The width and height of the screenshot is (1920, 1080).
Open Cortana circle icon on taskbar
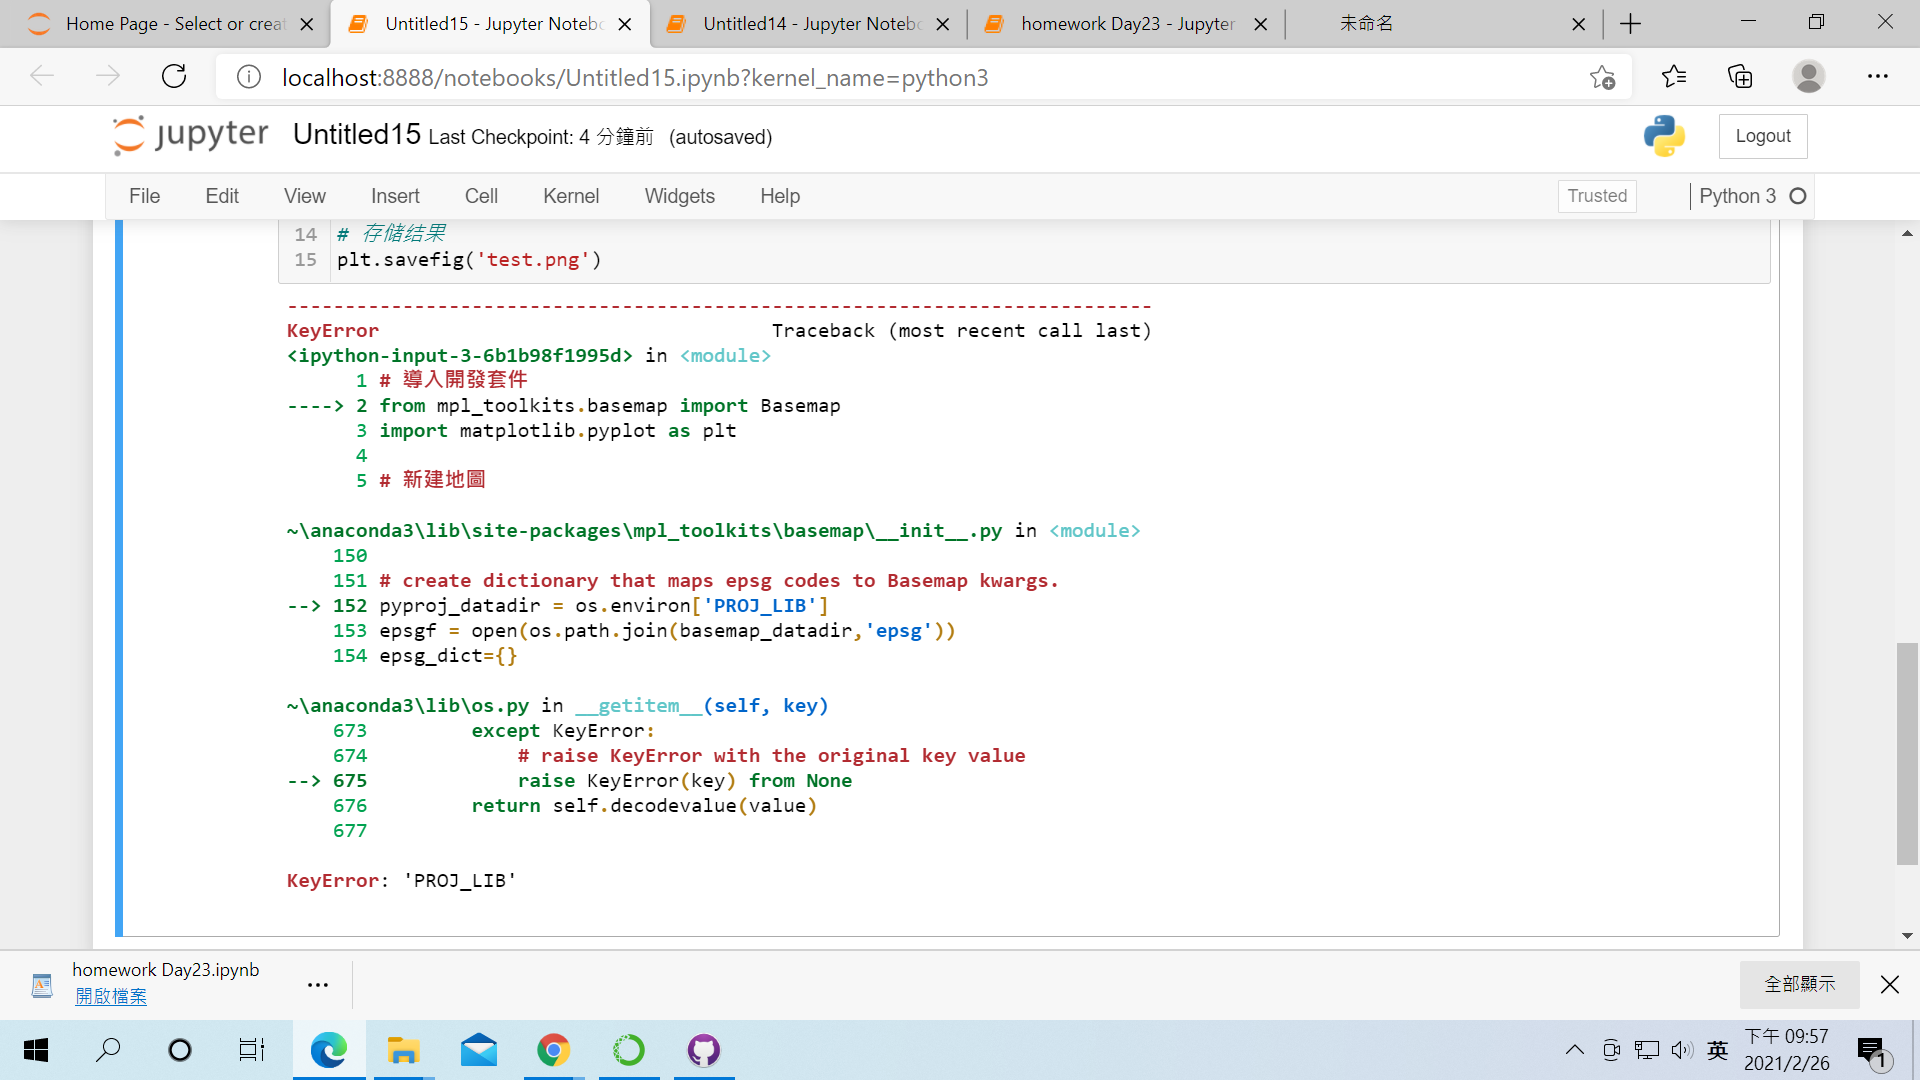coord(180,1050)
